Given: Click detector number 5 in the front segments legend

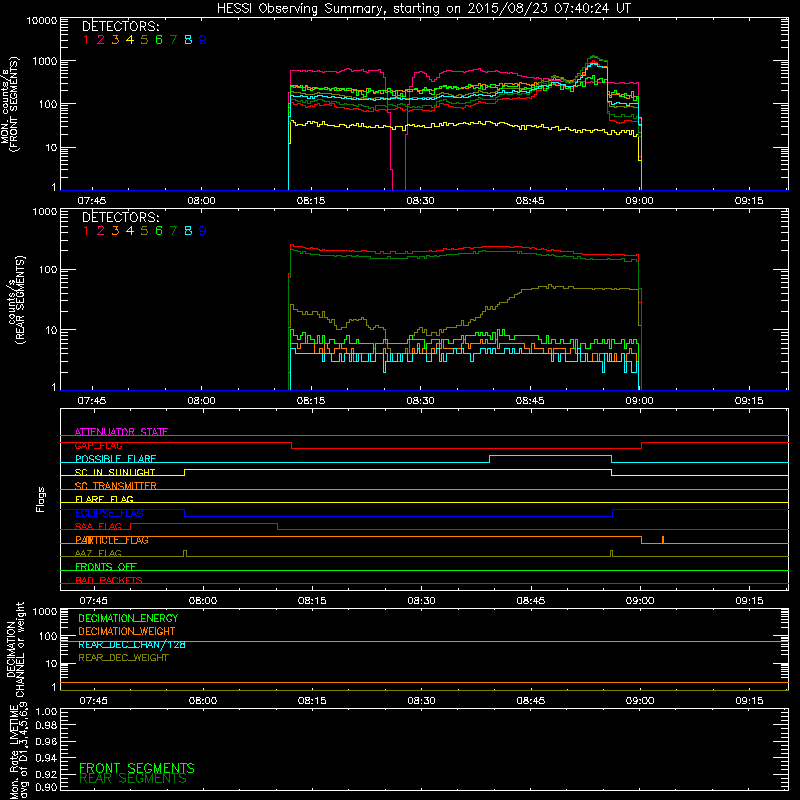Looking at the screenshot, I should click(144, 40).
